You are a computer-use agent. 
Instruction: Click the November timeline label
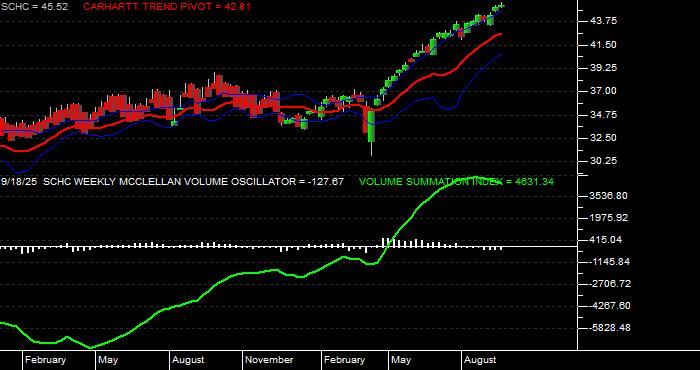269,360
